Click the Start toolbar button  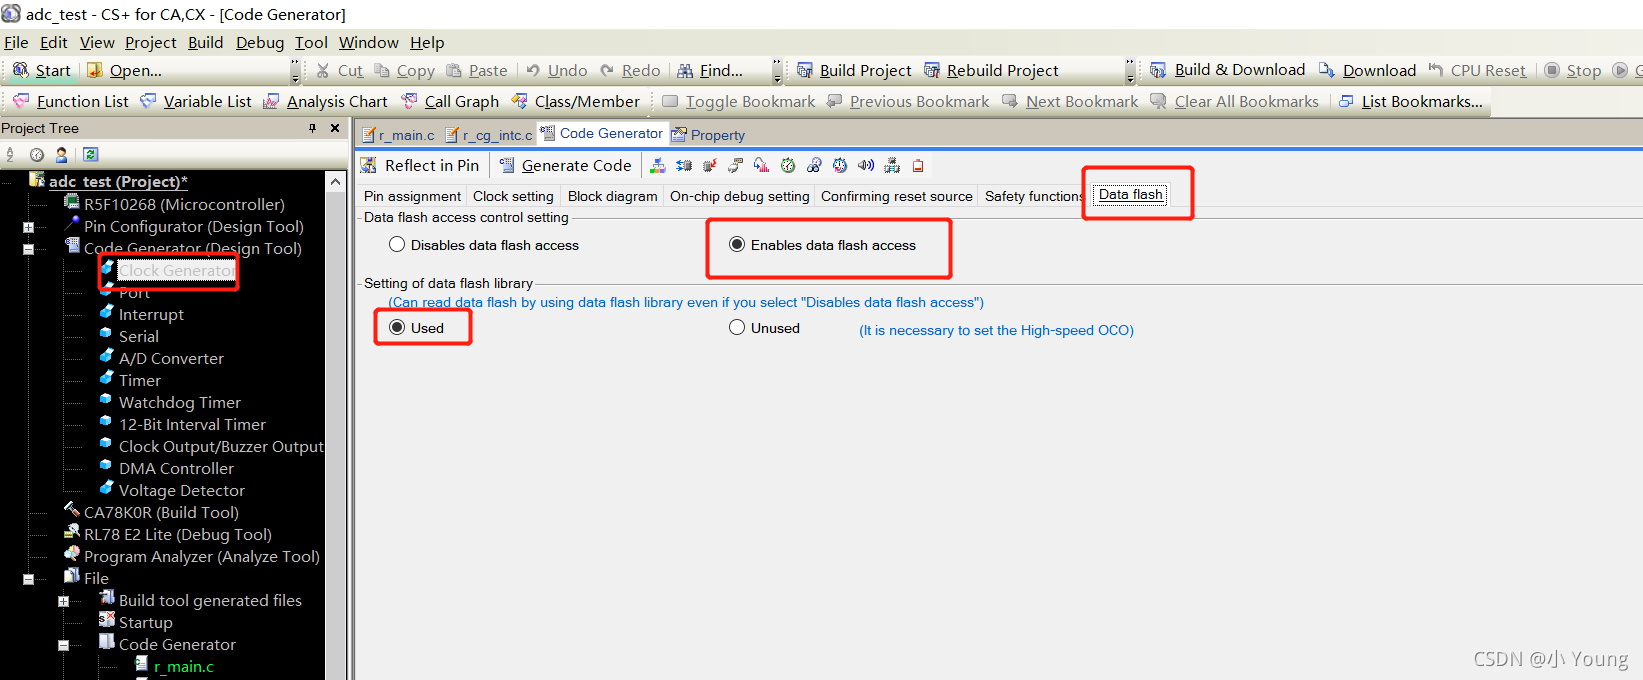pos(42,70)
